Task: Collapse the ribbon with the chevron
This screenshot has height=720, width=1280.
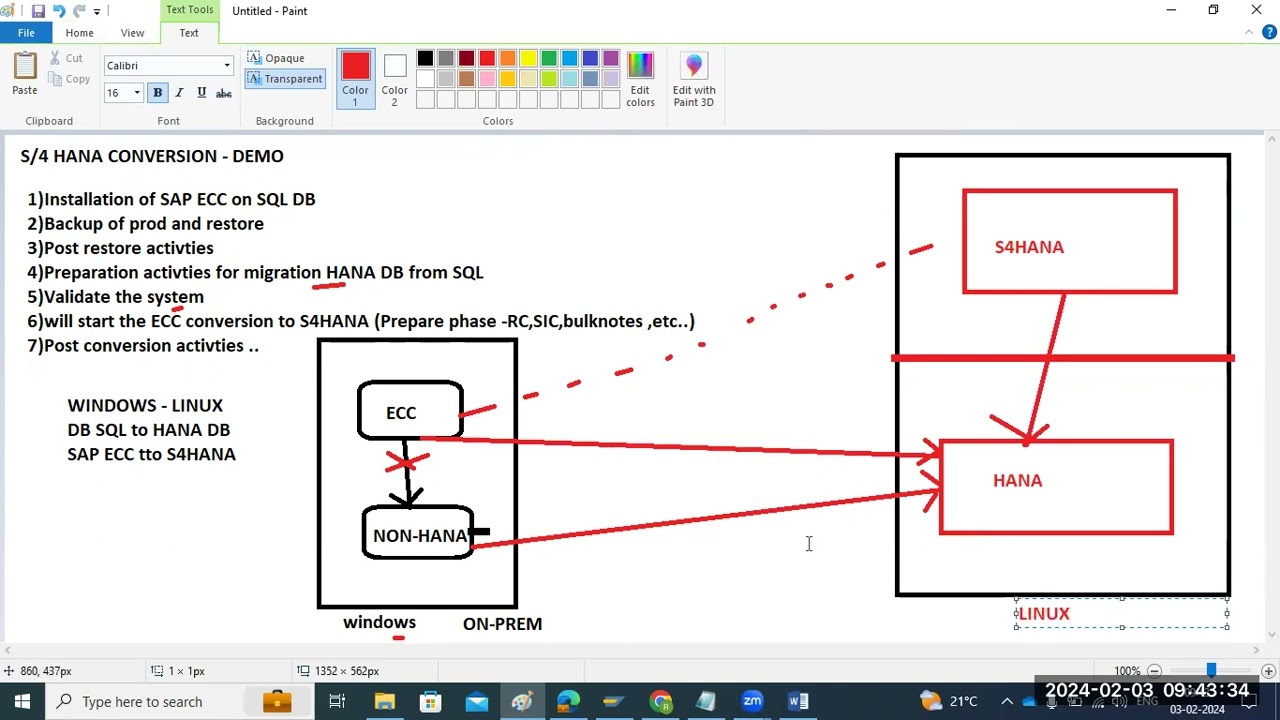Action: pos(1249,33)
